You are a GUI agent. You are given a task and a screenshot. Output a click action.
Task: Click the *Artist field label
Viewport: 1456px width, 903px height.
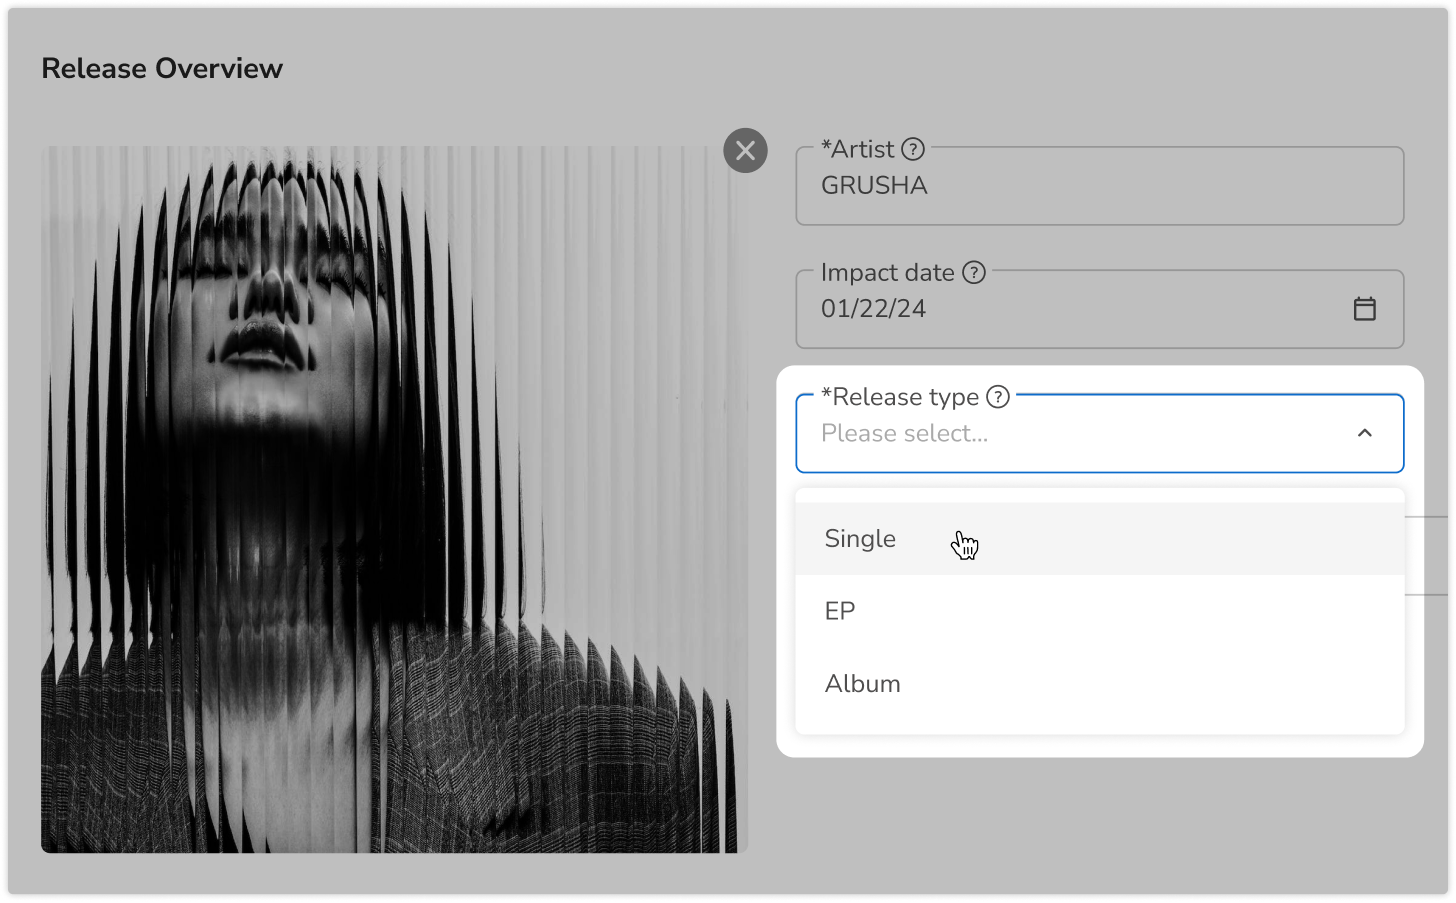857,149
